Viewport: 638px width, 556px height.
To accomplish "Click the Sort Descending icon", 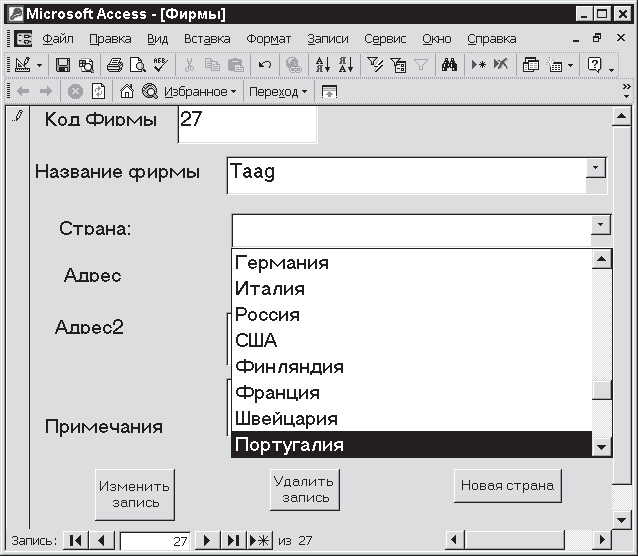I will tap(345, 65).
